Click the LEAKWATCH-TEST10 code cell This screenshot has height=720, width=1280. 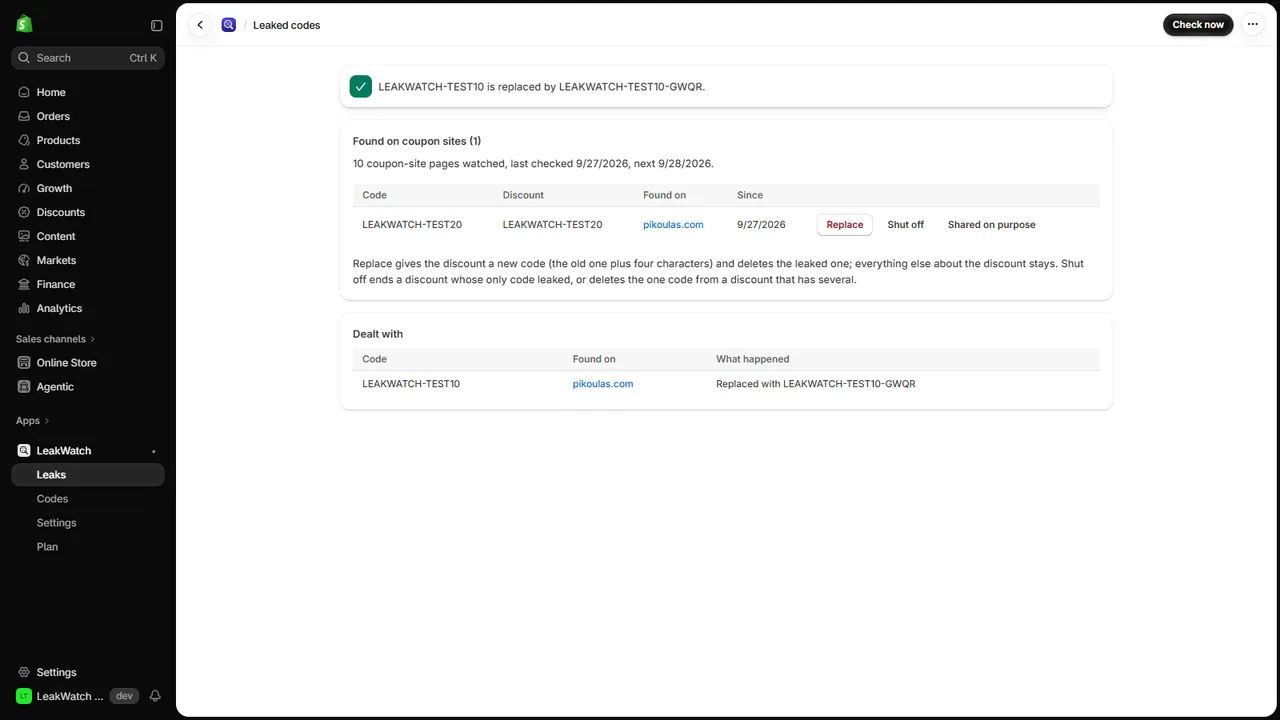(x=411, y=384)
